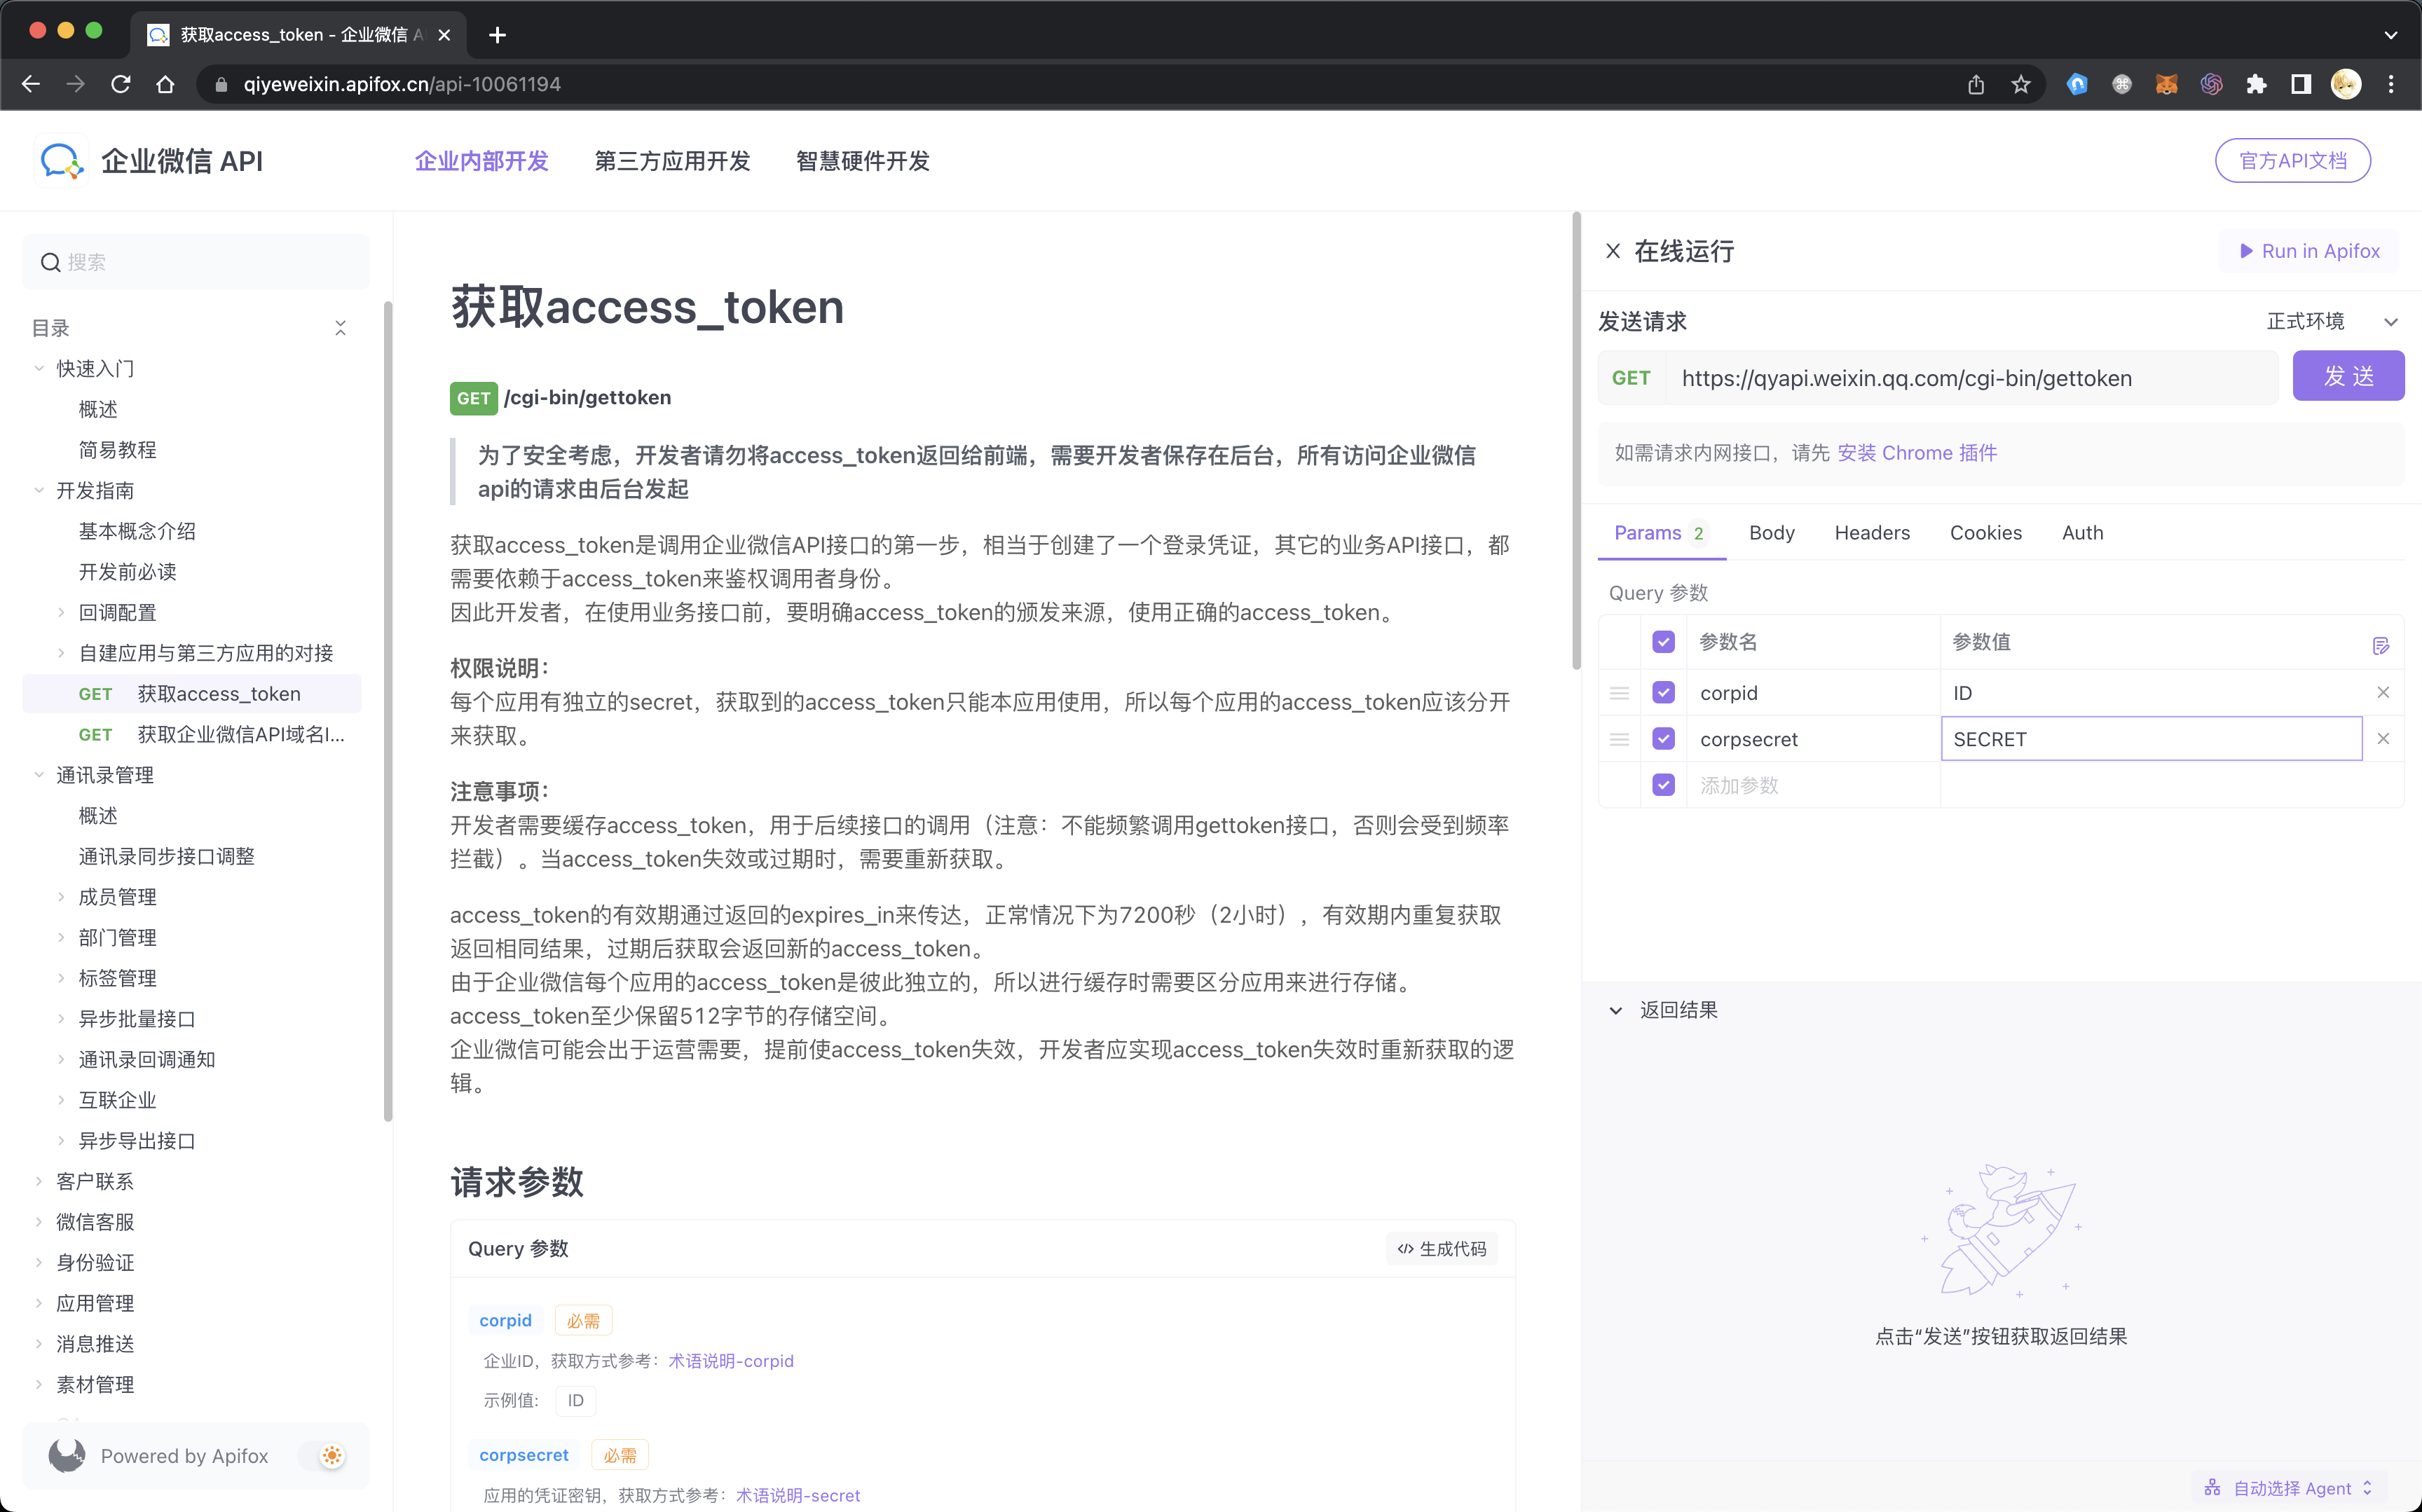Viewport: 2422px width, 1512px height.
Task: Expand the 成员管理 tree item
Action: click(x=61, y=897)
